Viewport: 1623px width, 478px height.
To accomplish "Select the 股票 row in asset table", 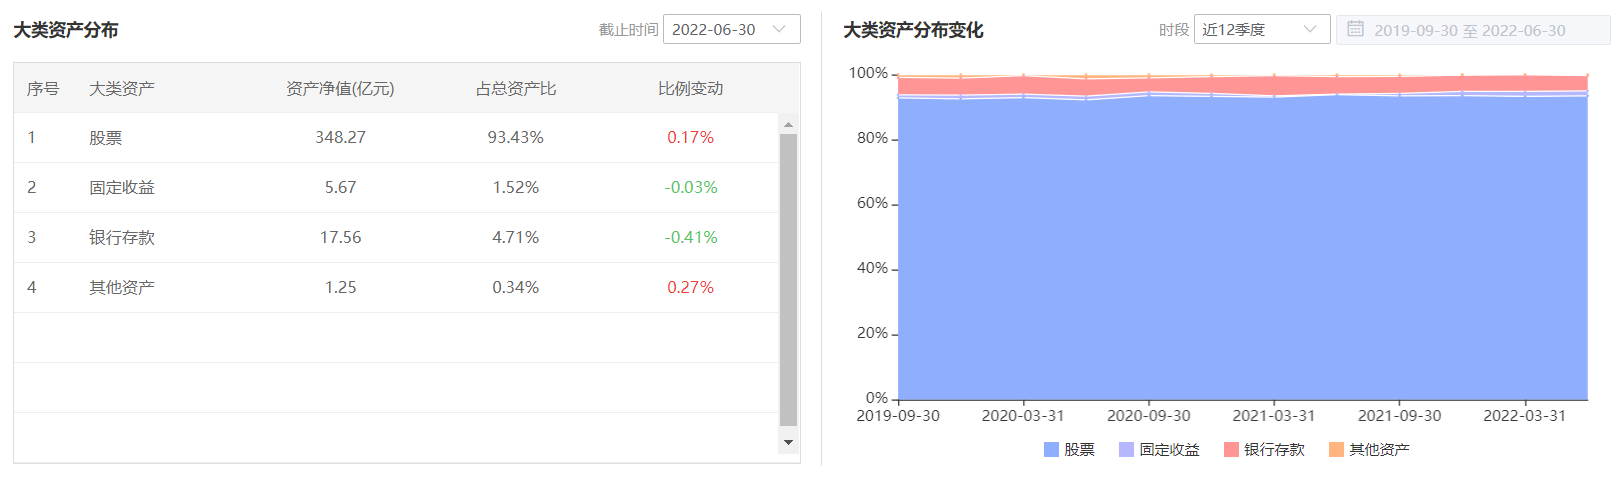I will click(x=396, y=138).
